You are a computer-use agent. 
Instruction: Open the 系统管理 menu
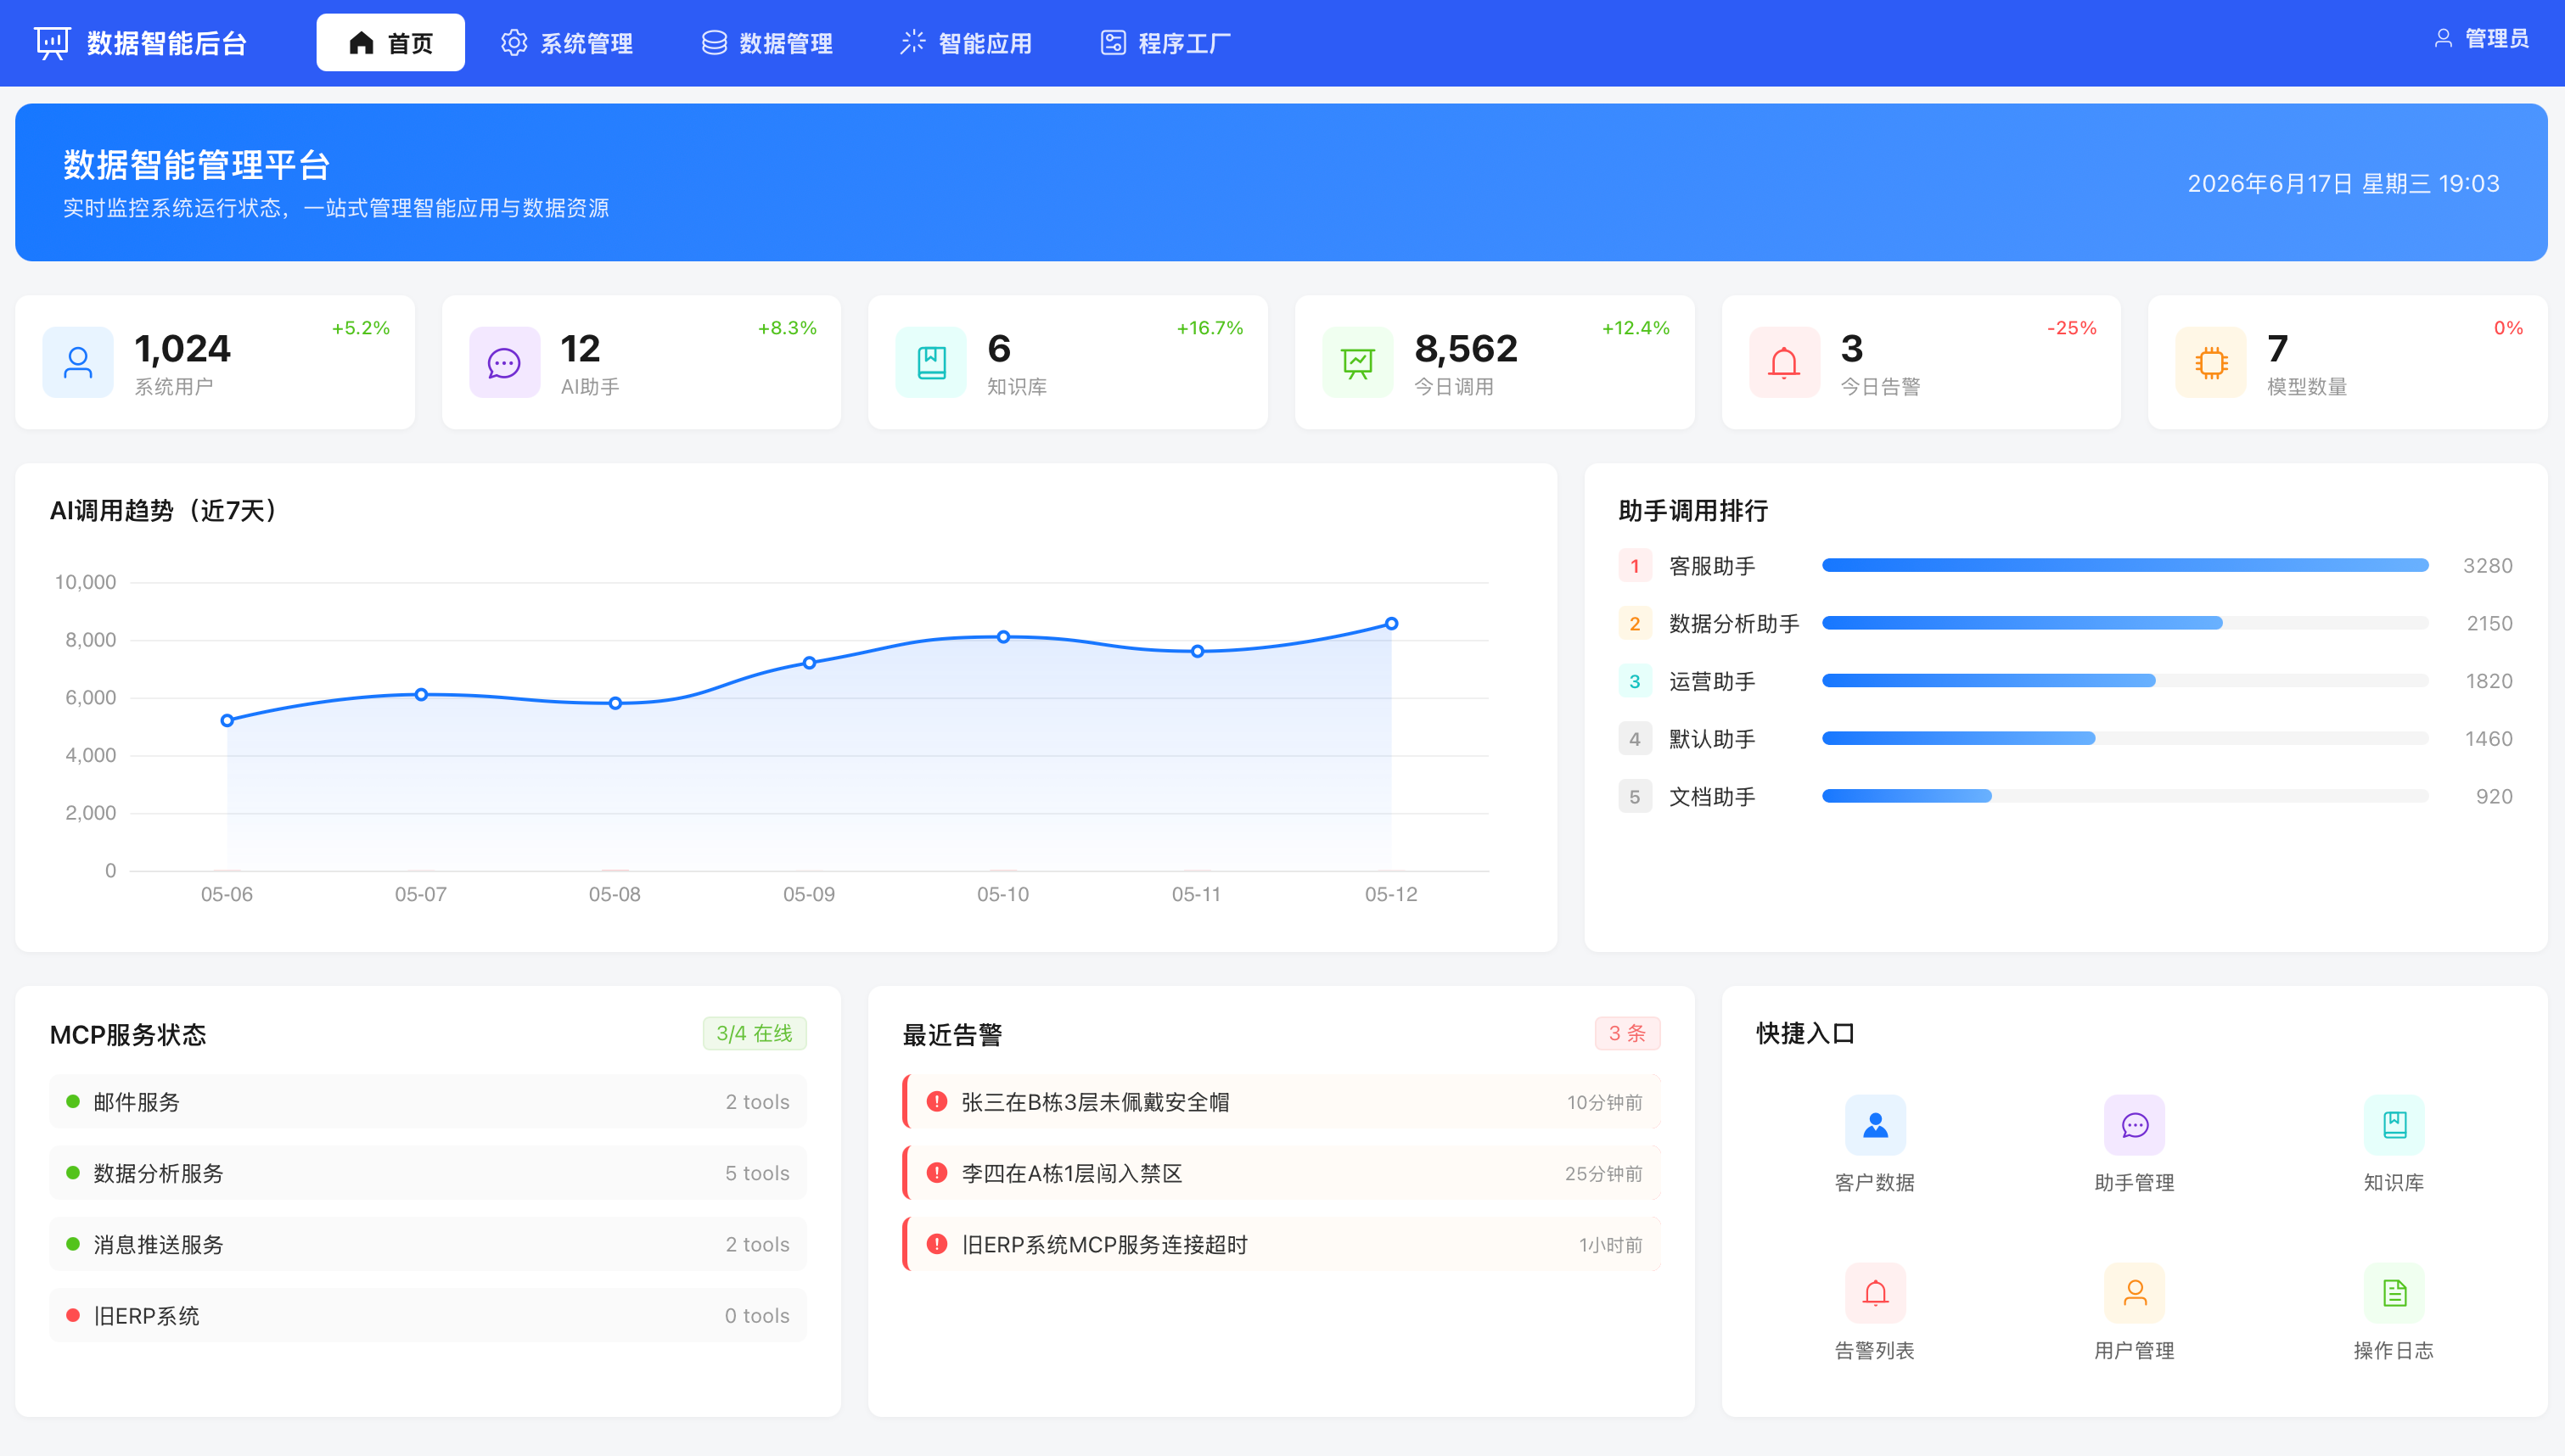coord(567,43)
